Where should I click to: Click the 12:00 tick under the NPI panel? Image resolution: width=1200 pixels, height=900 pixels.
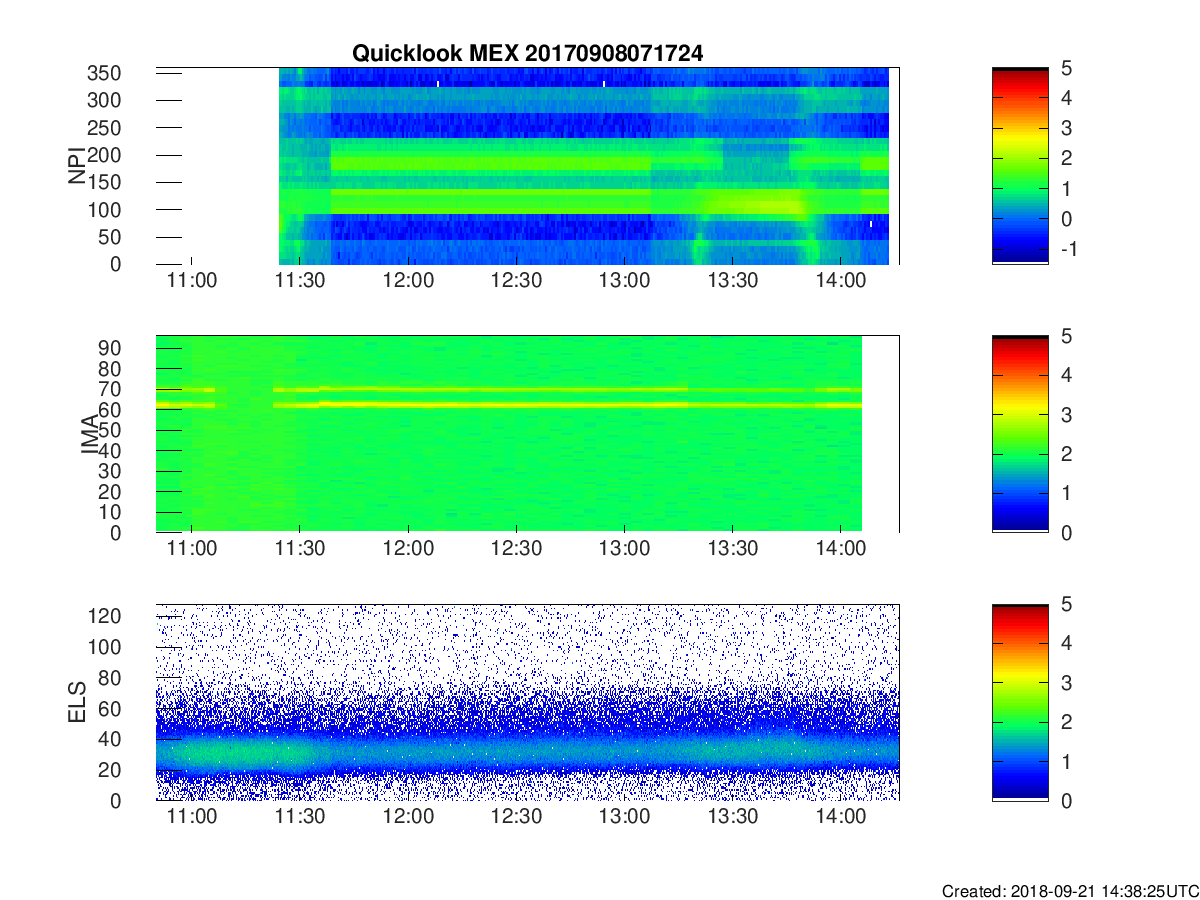click(x=408, y=281)
